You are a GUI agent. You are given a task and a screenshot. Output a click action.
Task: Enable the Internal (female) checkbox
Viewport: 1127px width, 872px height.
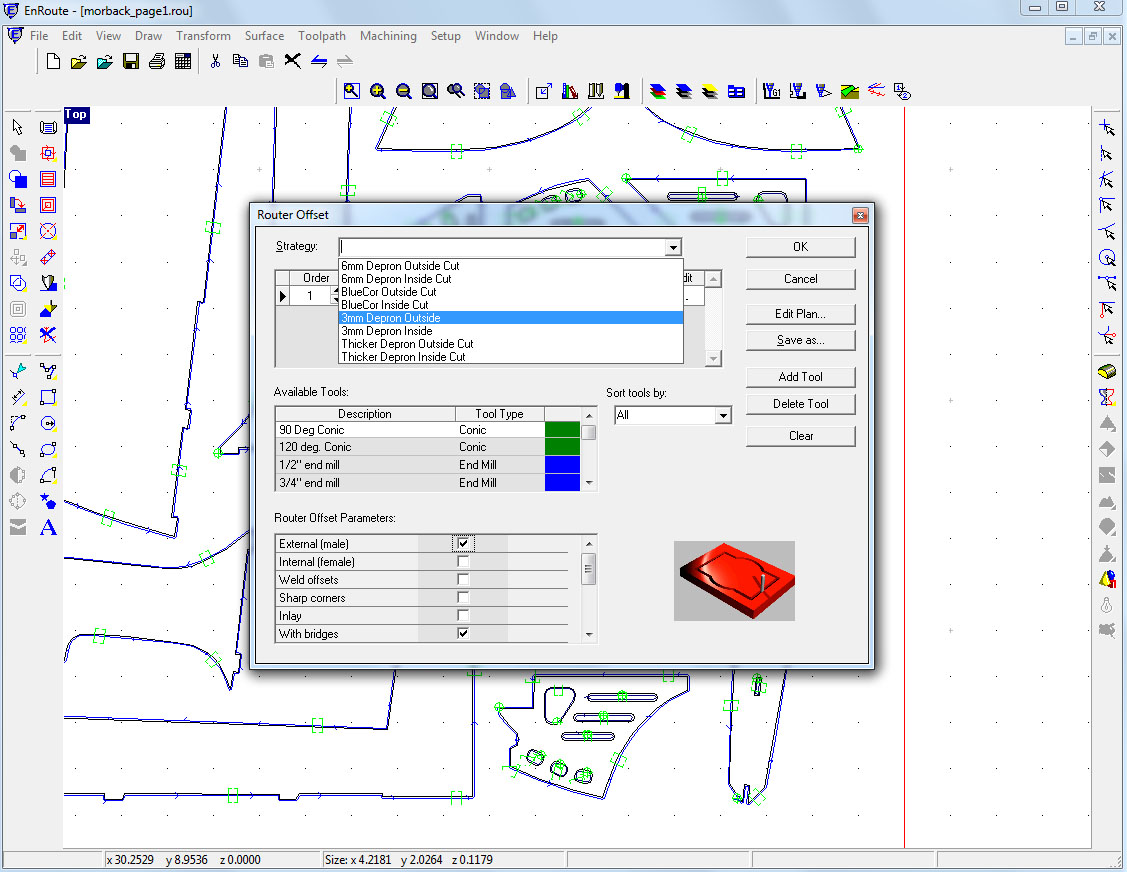point(463,562)
